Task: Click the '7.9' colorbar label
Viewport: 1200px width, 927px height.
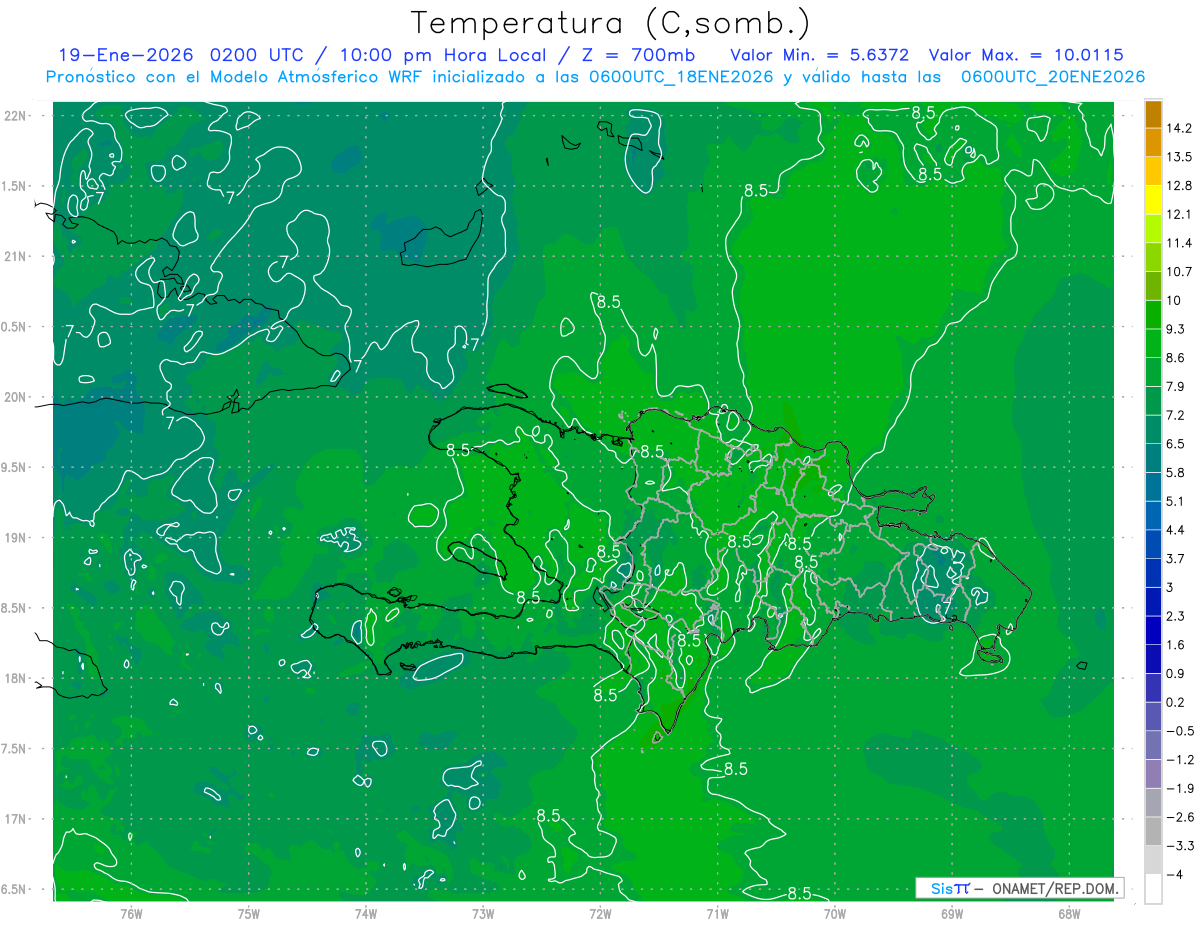Action: 1176,386
